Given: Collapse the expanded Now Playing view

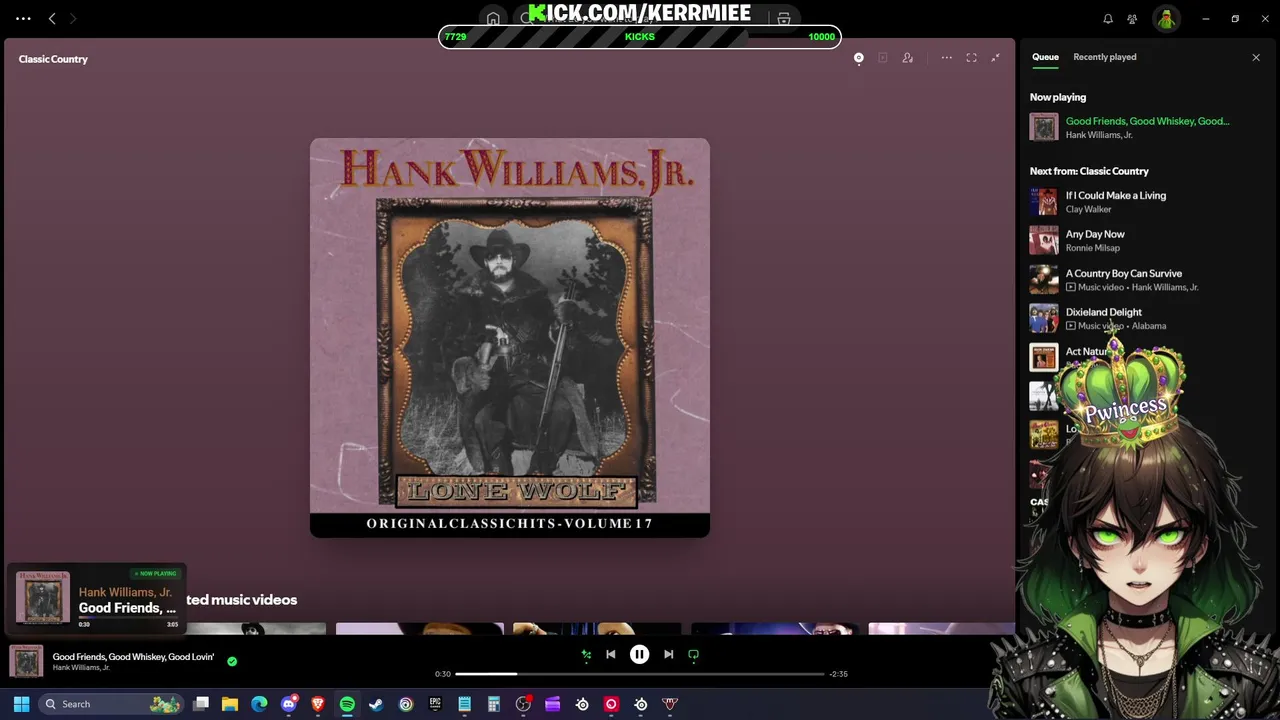Looking at the screenshot, I should pos(995,58).
